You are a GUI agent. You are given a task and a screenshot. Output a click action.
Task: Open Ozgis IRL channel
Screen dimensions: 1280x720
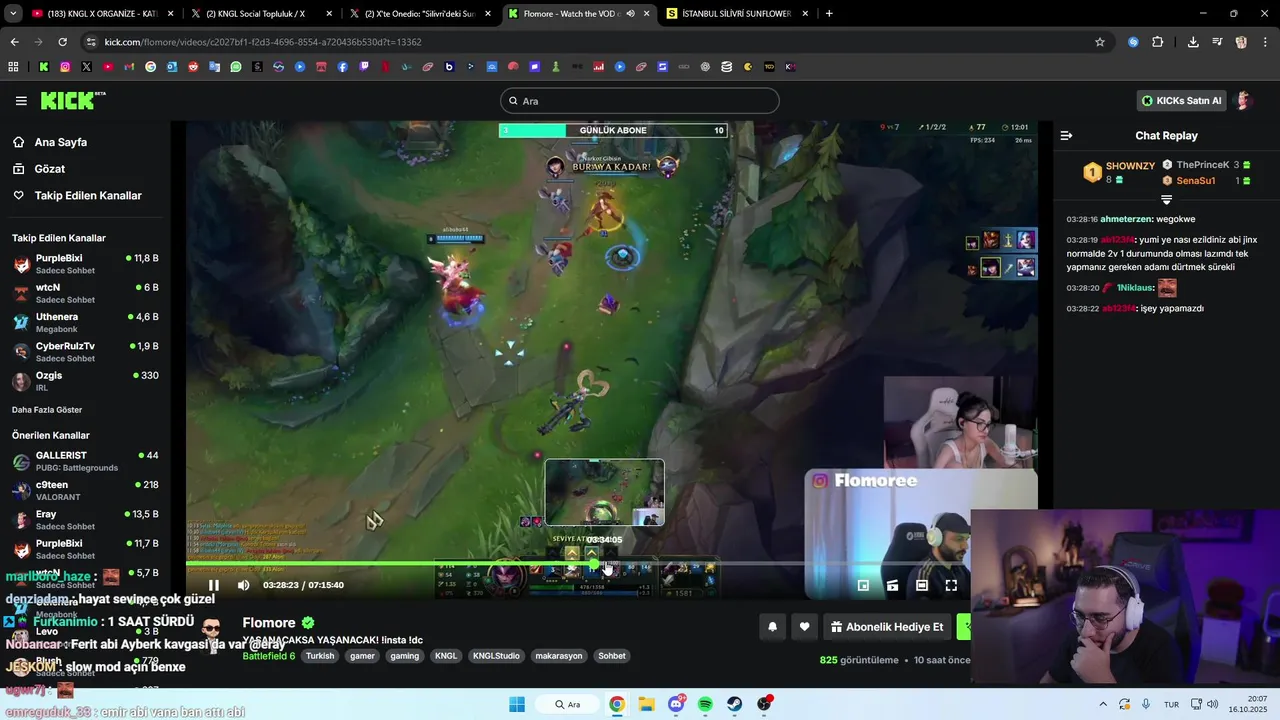click(x=85, y=381)
